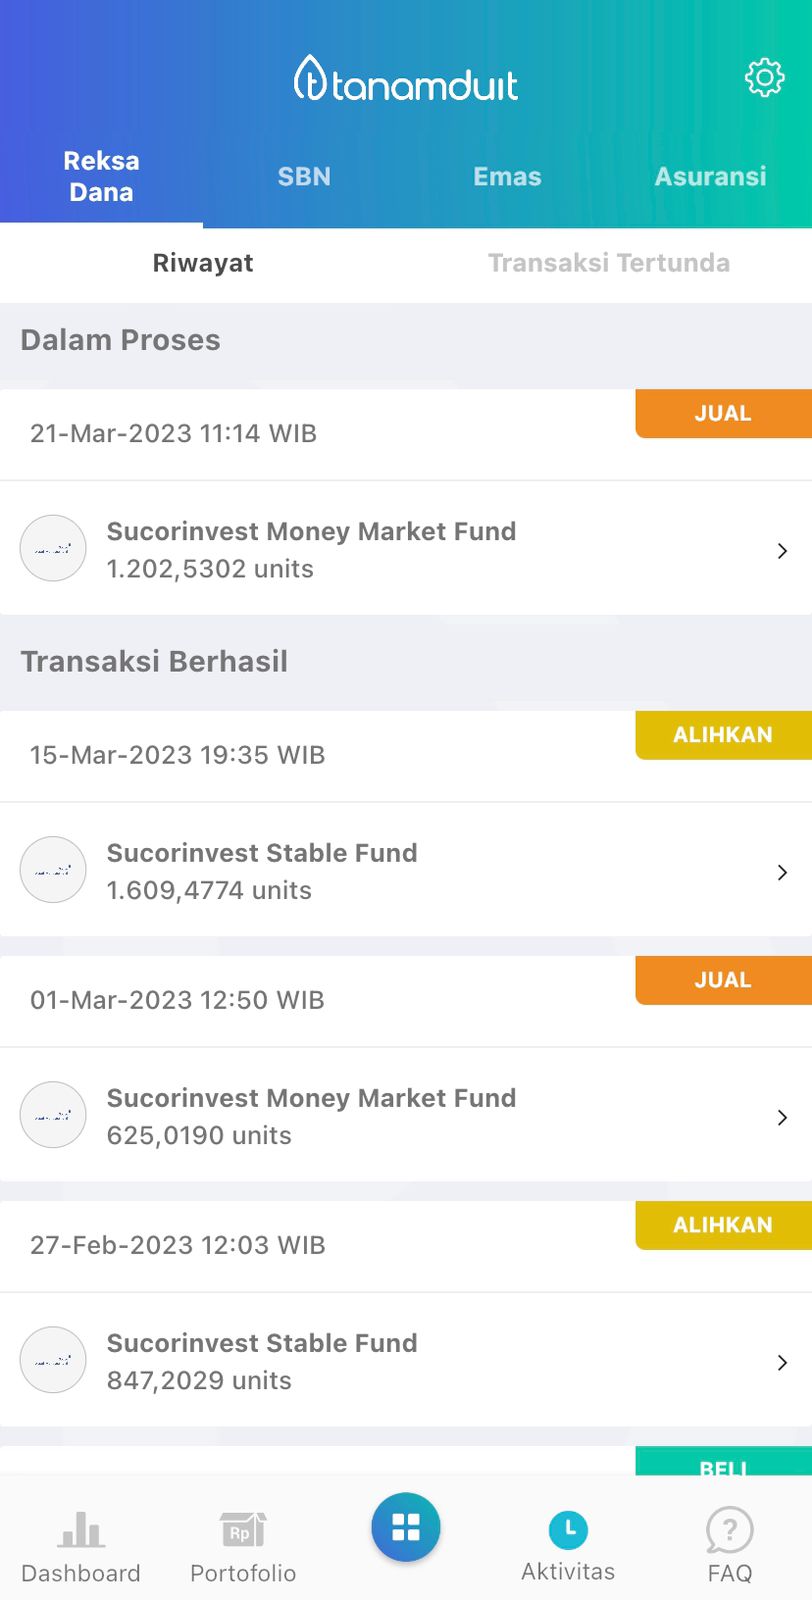Tap fund logo of 1.609,4774 units transaction
Image resolution: width=812 pixels, height=1600 pixels.
53,870
